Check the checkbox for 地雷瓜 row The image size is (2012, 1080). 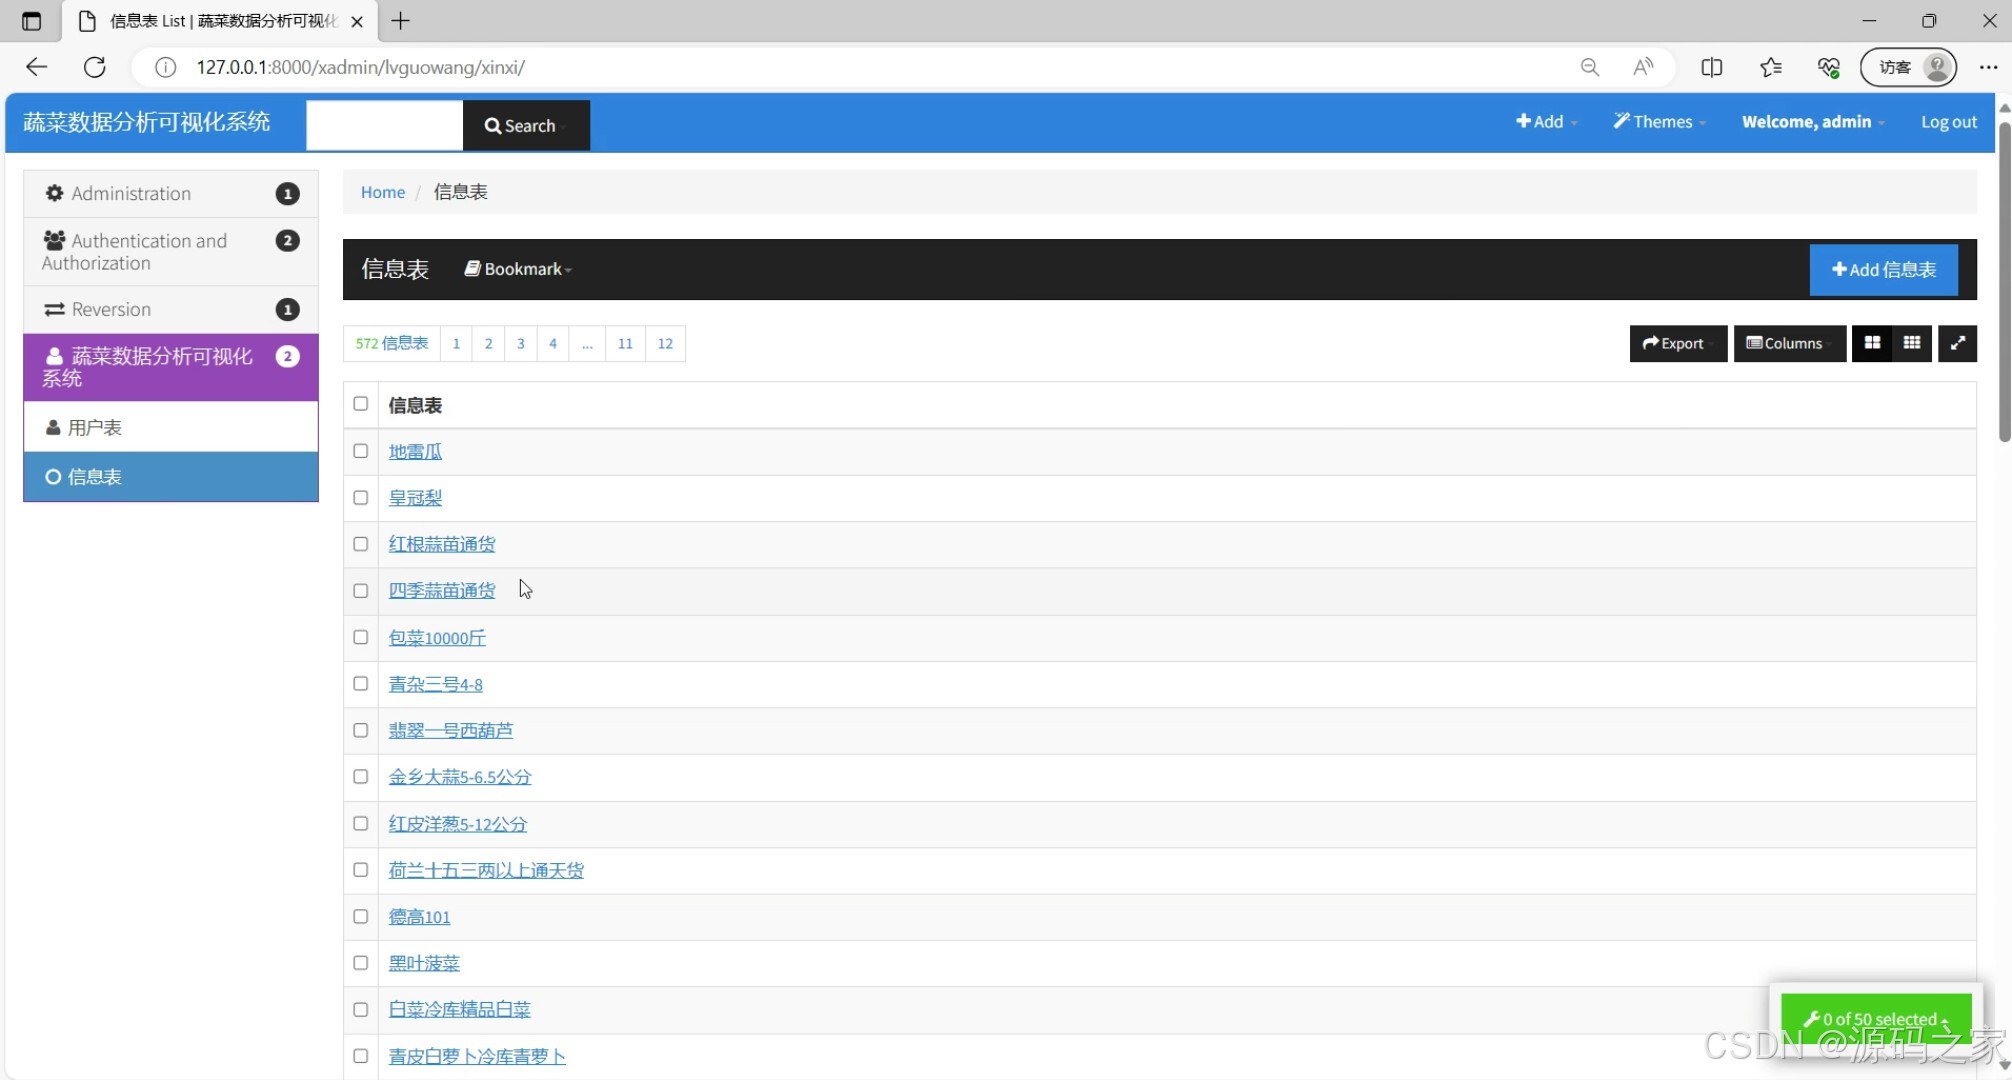click(361, 451)
